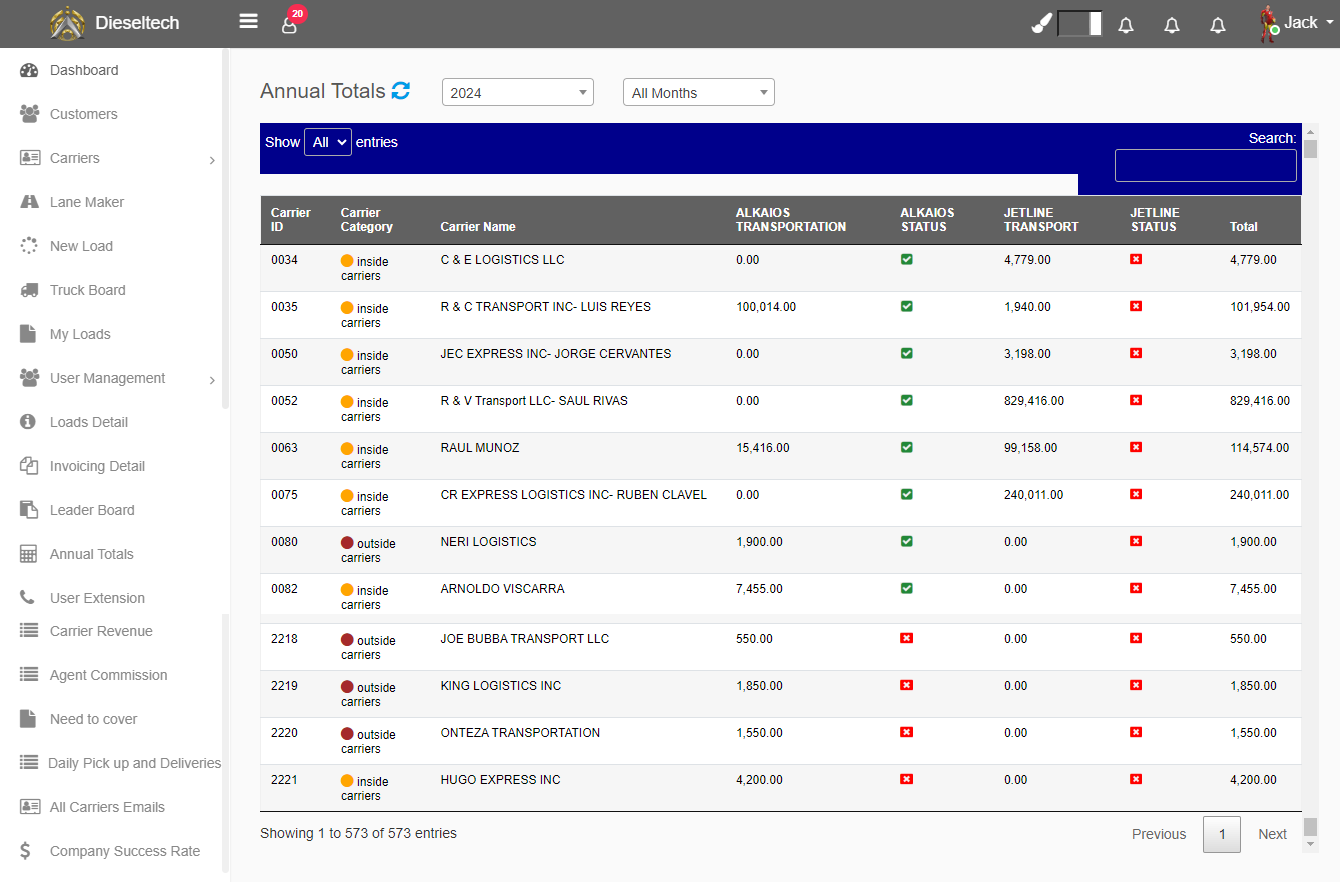Toggle Alkaios status for JOE BUBBA TRANSPORT LLC
Image resolution: width=1340 pixels, height=888 pixels.
(x=906, y=639)
